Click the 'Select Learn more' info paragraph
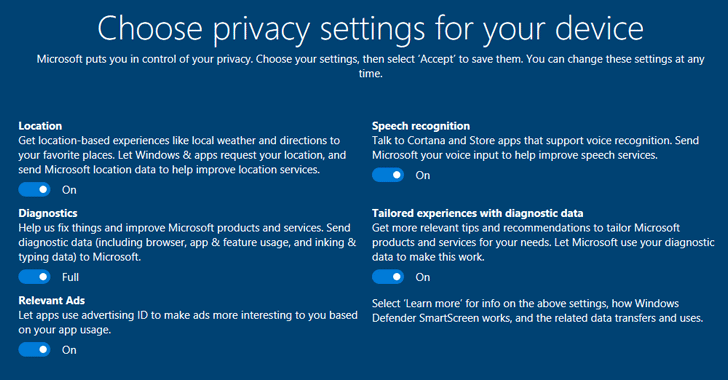Image resolution: width=728 pixels, height=380 pixels. [x=537, y=311]
